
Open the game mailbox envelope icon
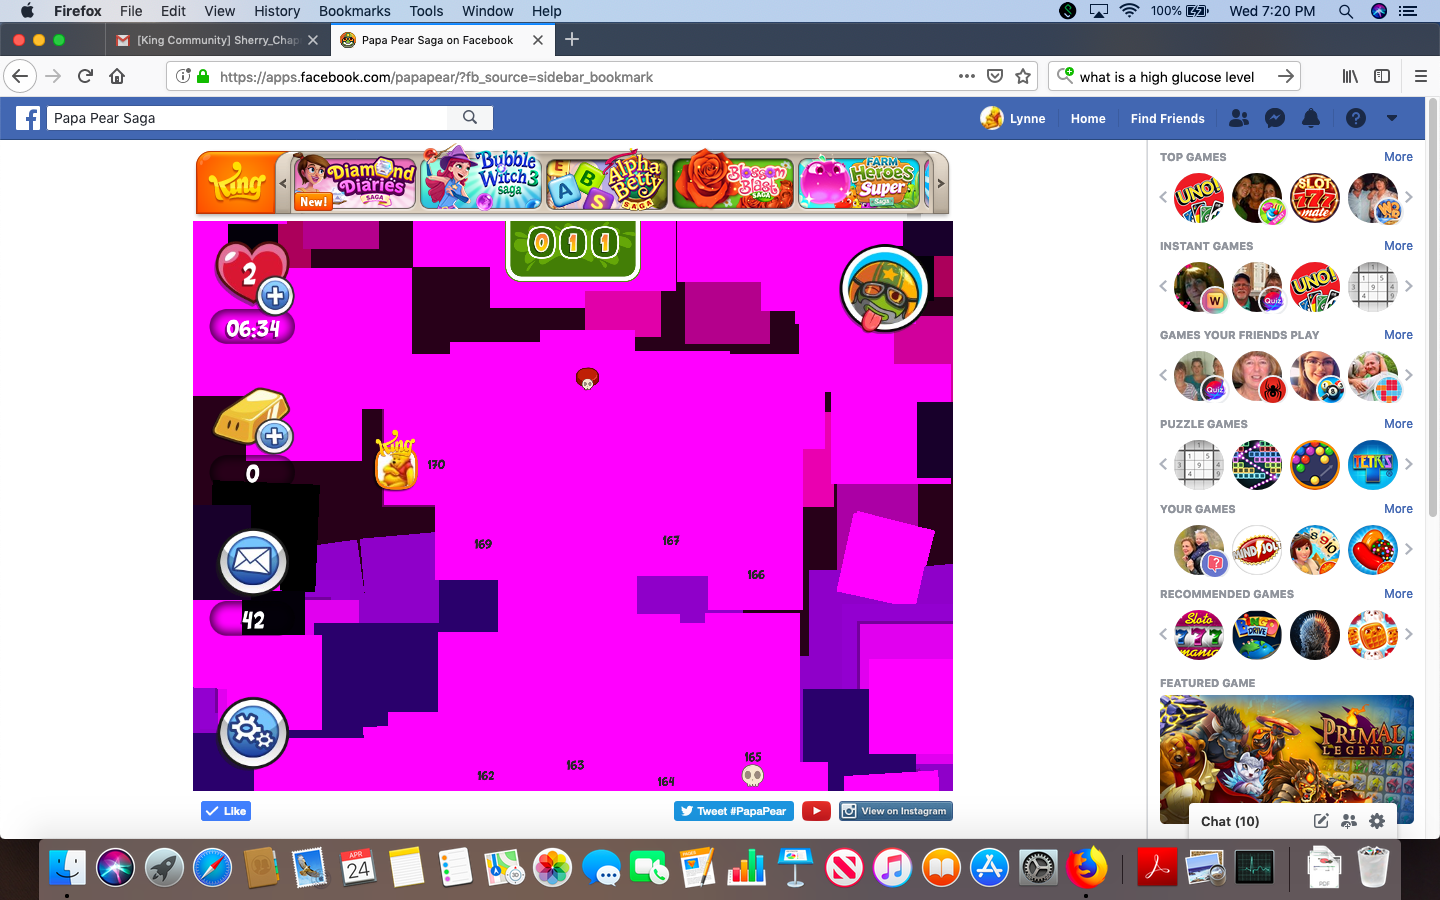[x=253, y=562]
